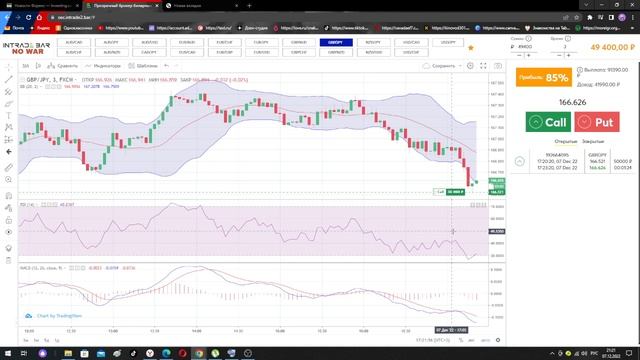This screenshot has width=640, height=360.
Task: Select the ruler measure tool
Action: point(9,167)
